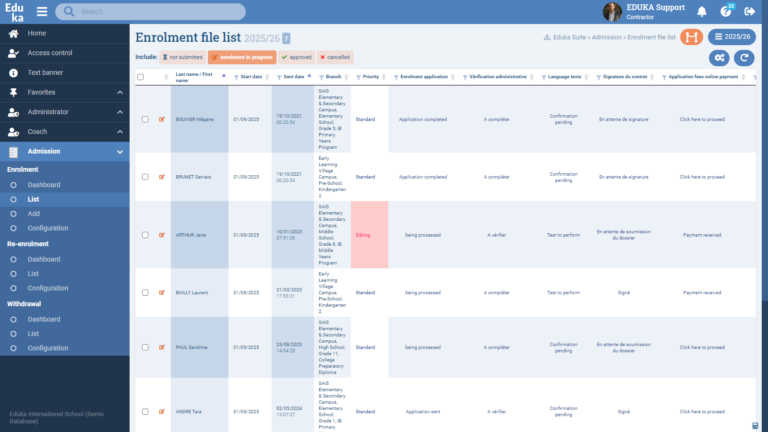Toggle the hamburger sidebar menu

point(42,12)
